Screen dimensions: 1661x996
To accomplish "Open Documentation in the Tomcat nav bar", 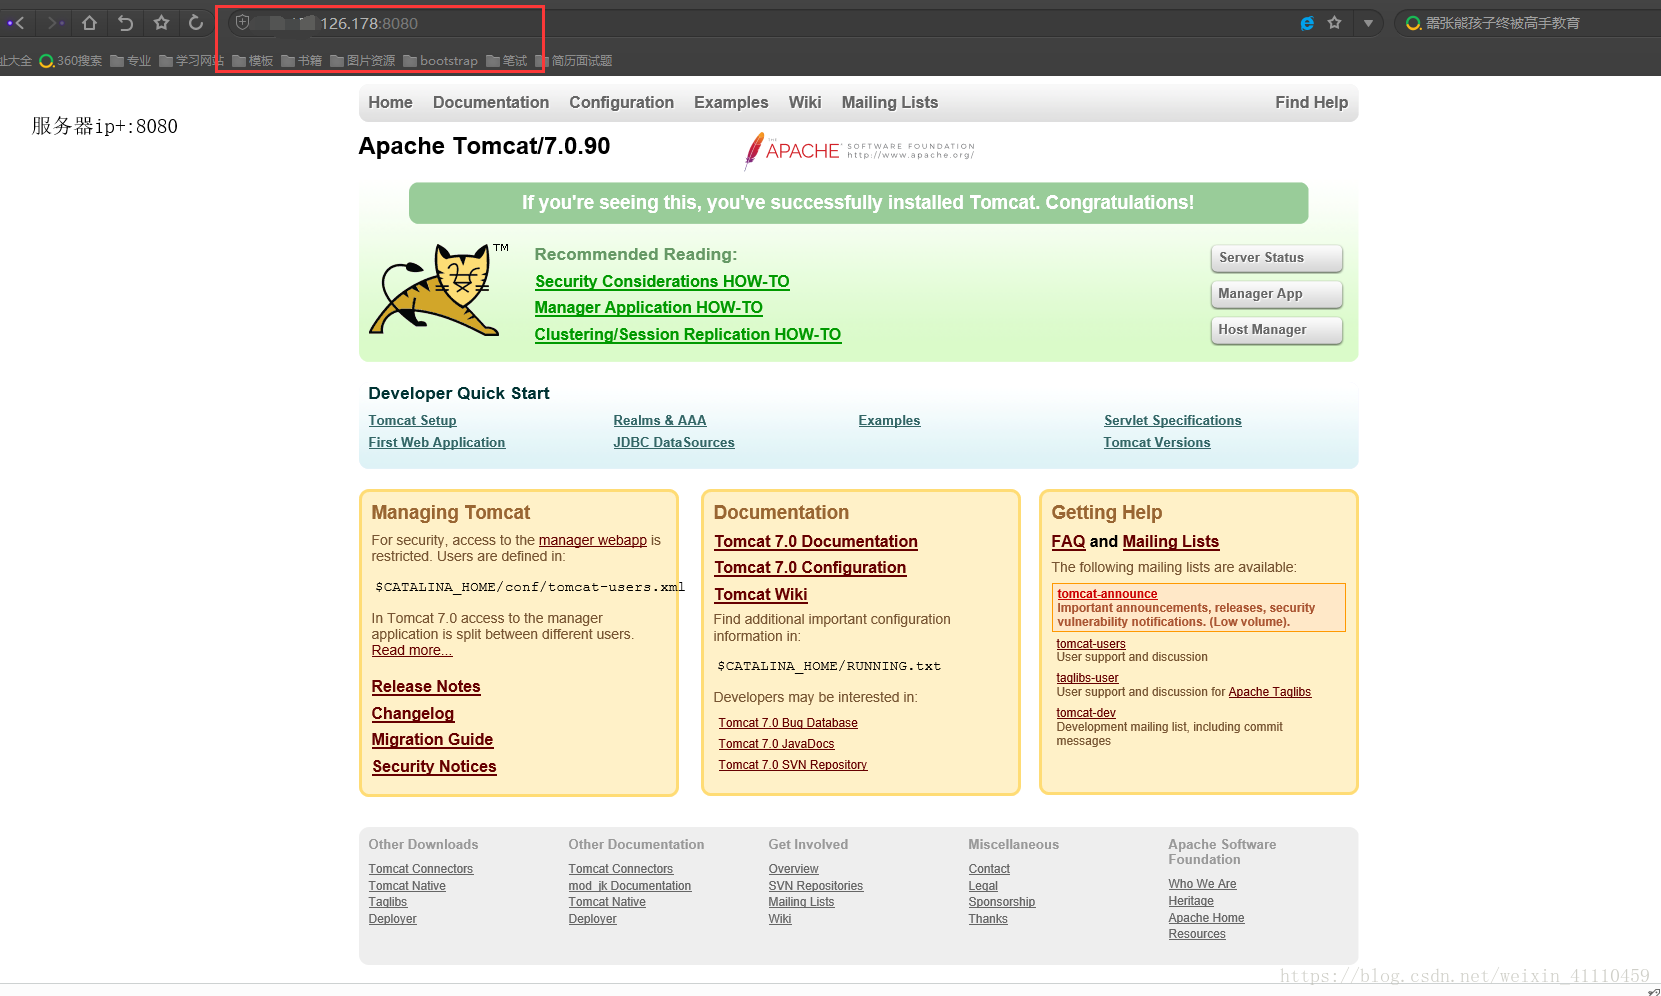I will (x=491, y=102).
